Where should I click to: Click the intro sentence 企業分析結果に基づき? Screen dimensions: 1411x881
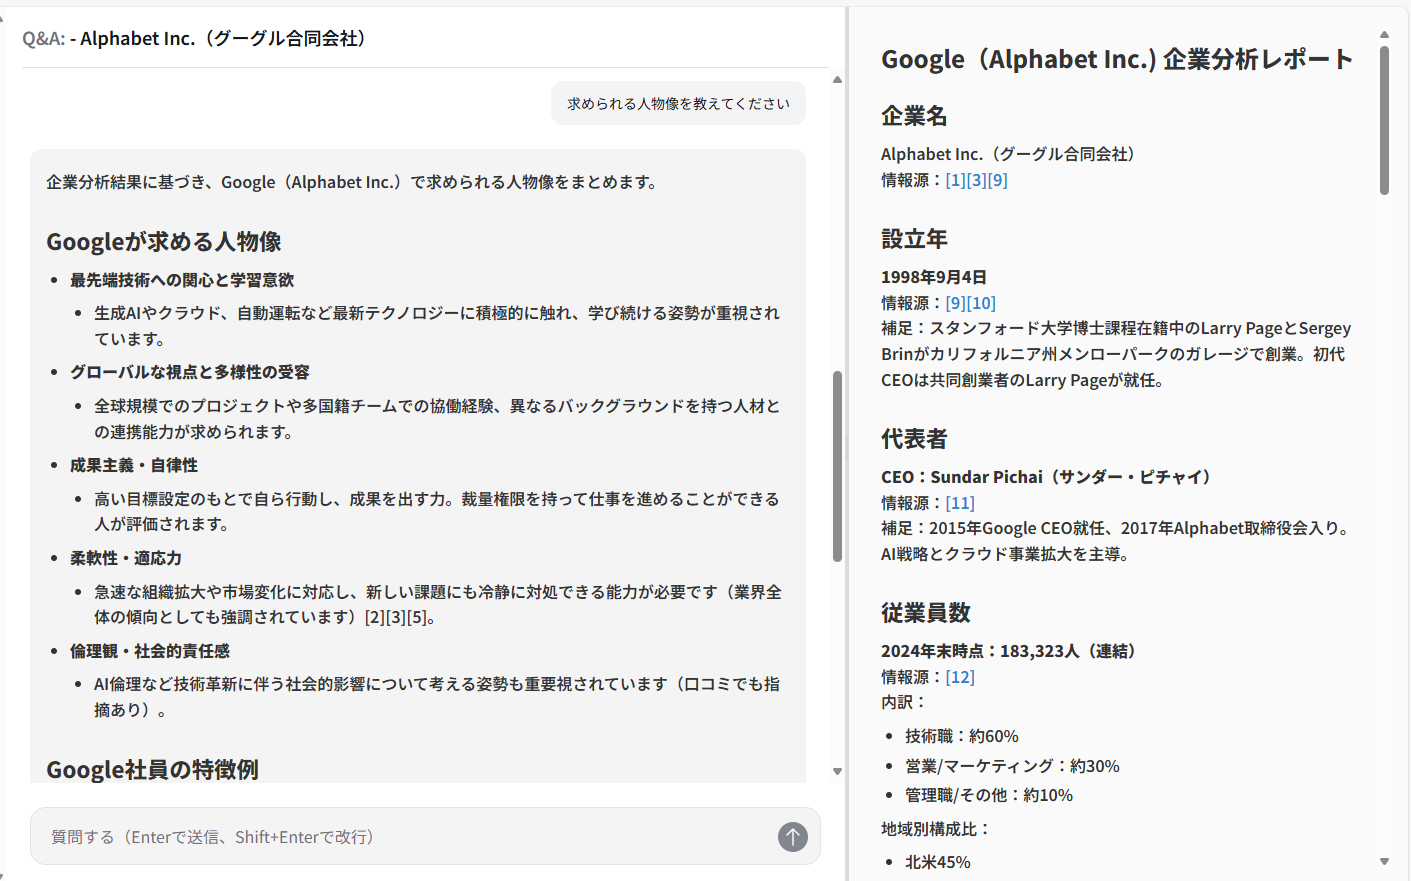click(353, 182)
